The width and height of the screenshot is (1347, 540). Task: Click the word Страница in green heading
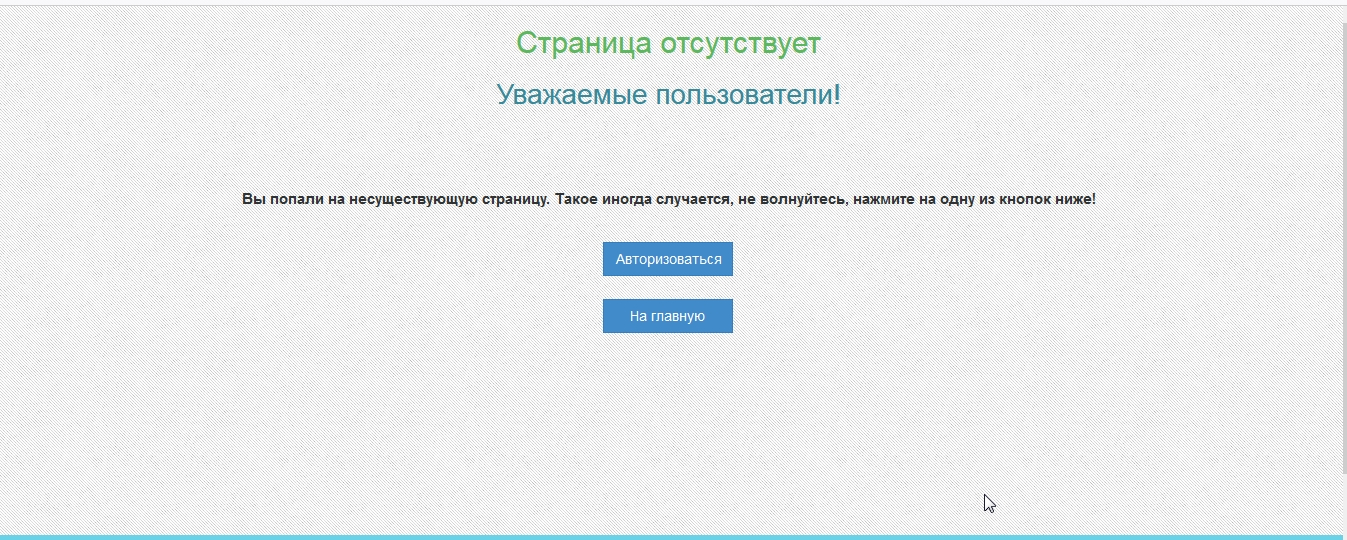[x=583, y=44]
